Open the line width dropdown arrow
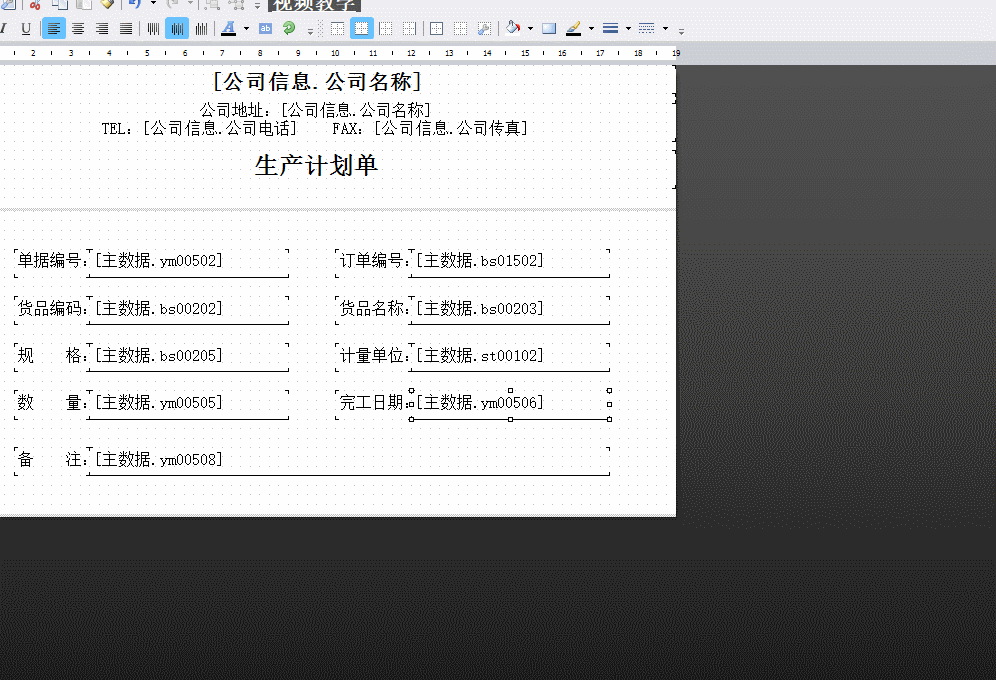The image size is (996, 680). [x=628, y=28]
